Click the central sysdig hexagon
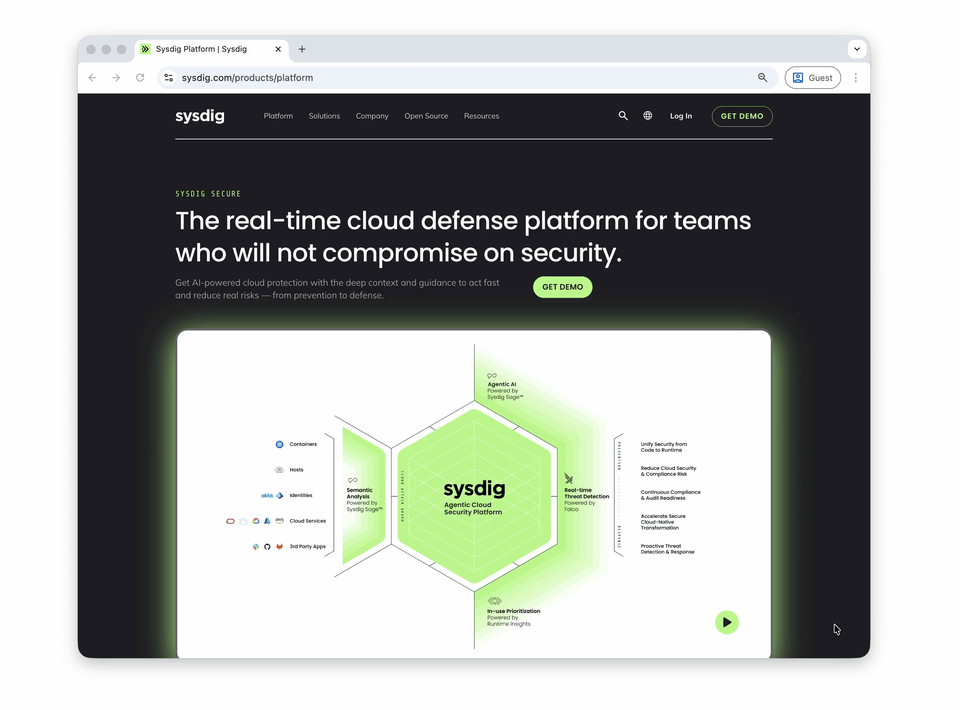This screenshot has height=710, width=960. coord(474,496)
